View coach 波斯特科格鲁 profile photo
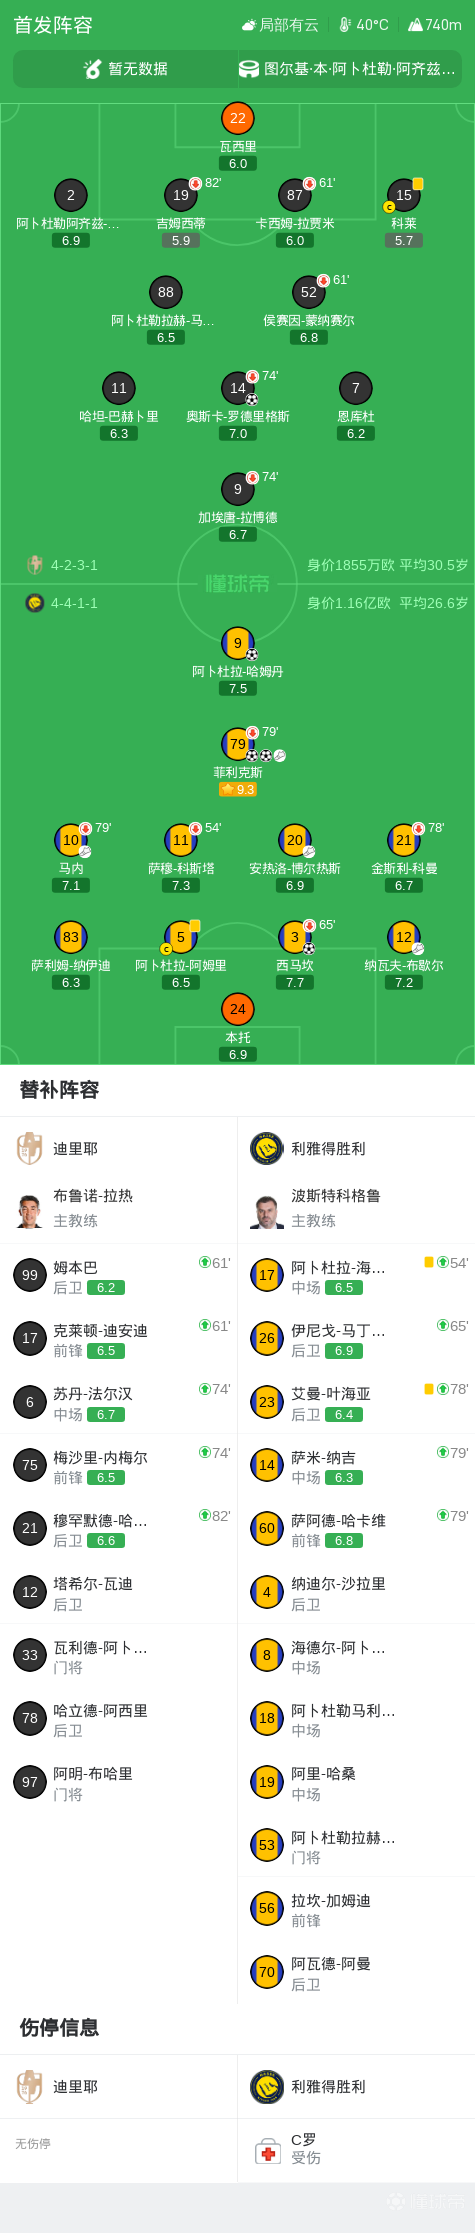Image resolution: width=475 pixels, height=2233 pixels. click(267, 1209)
